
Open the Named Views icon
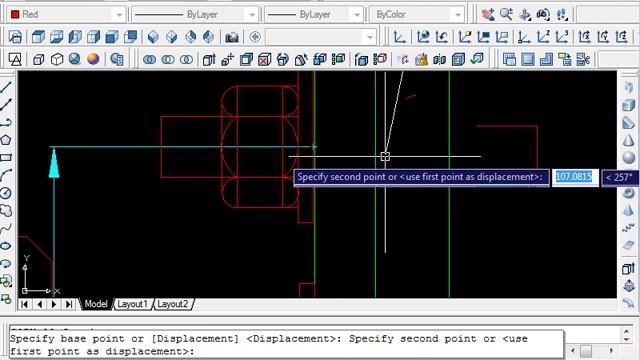(15, 37)
